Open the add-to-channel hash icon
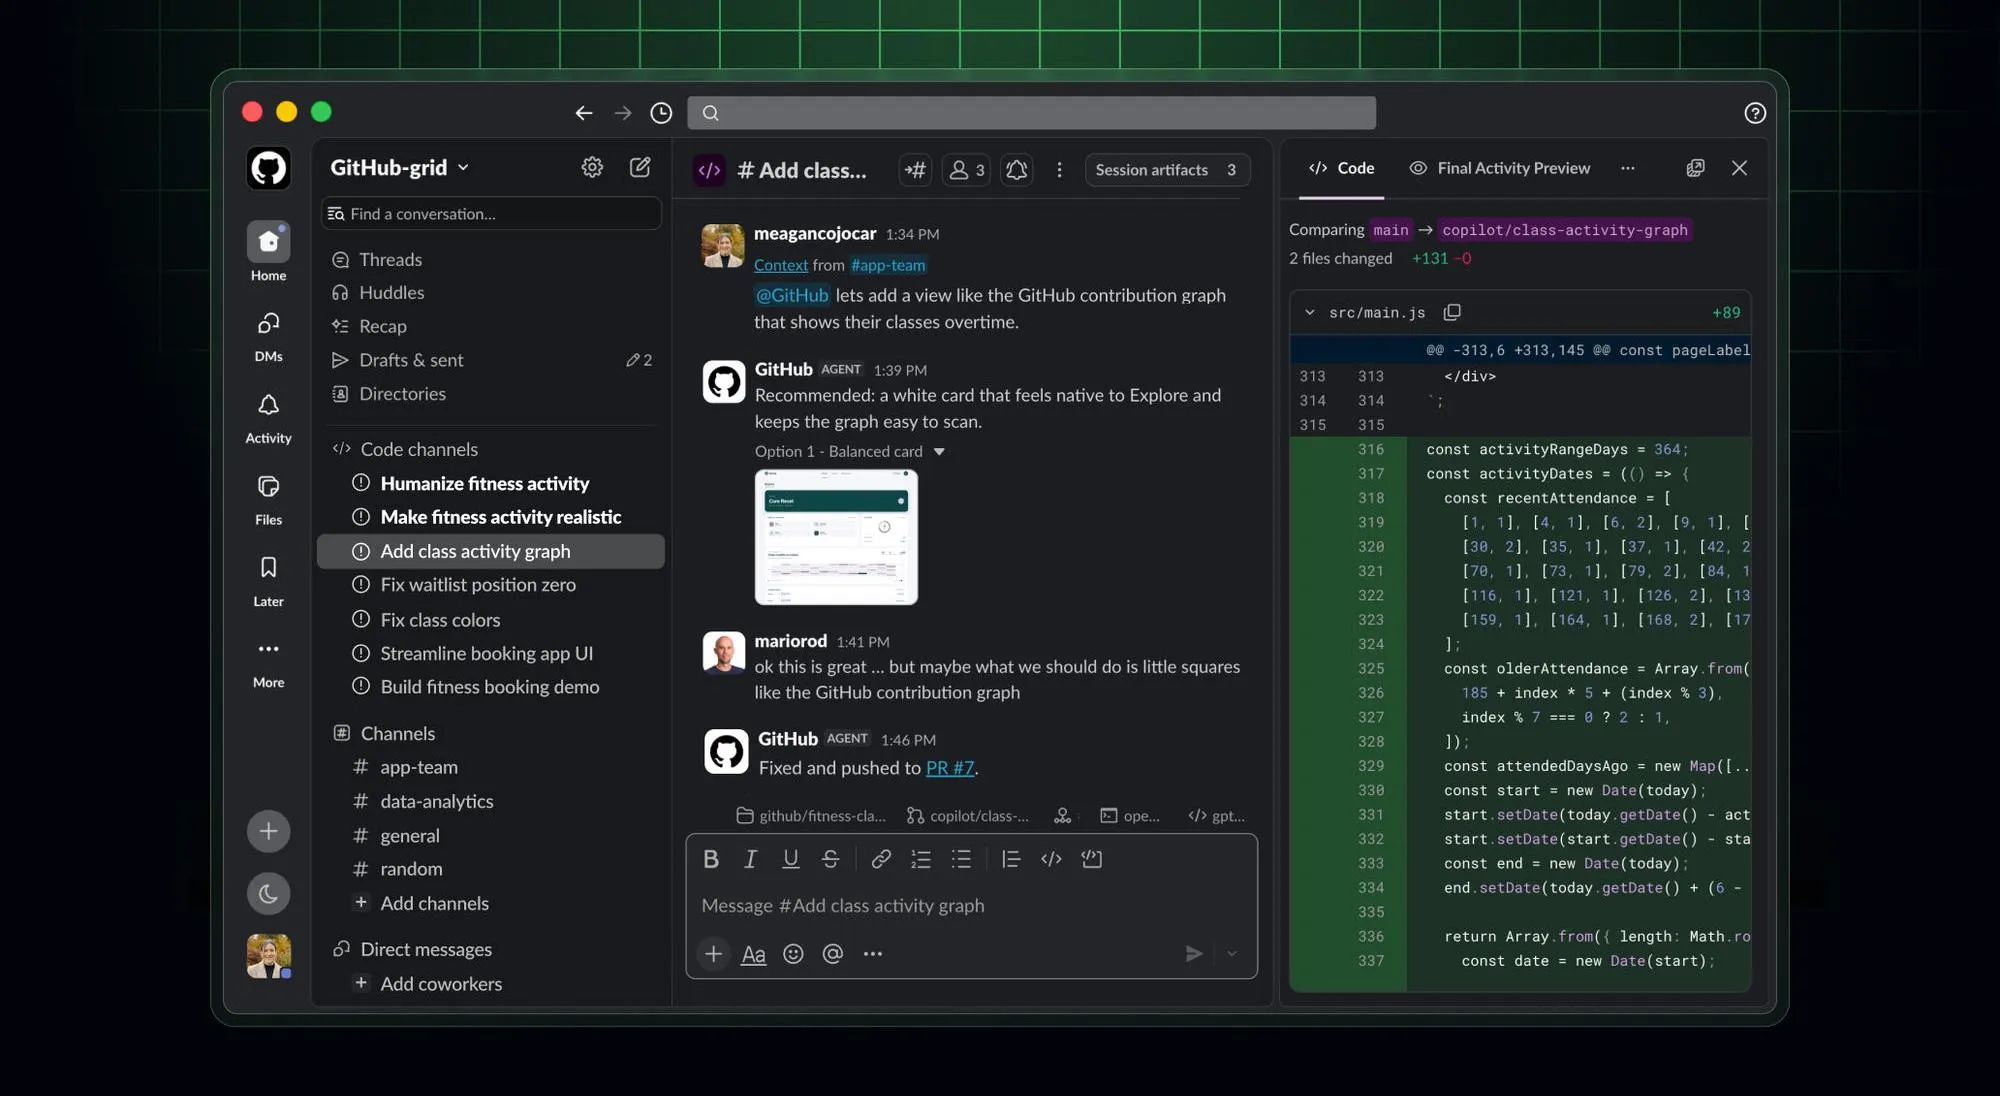The height and width of the screenshot is (1096, 2000). [915, 170]
